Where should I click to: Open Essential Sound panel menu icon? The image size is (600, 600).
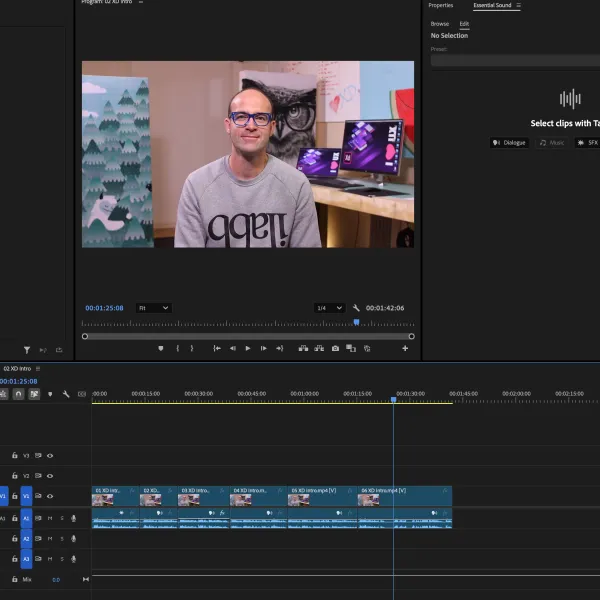[x=518, y=5]
